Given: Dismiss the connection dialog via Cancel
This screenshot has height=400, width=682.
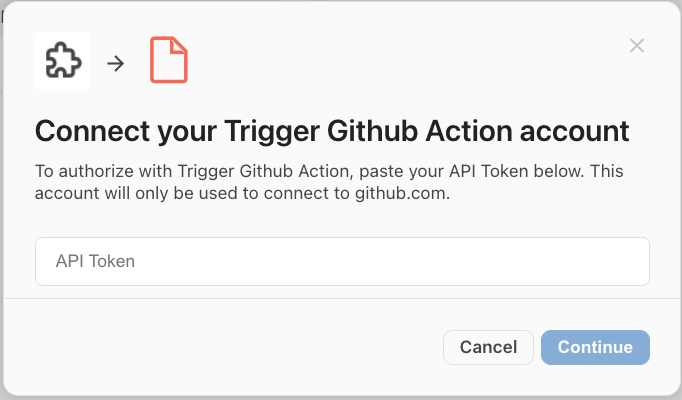Looking at the screenshot, I should pos(488,347).
